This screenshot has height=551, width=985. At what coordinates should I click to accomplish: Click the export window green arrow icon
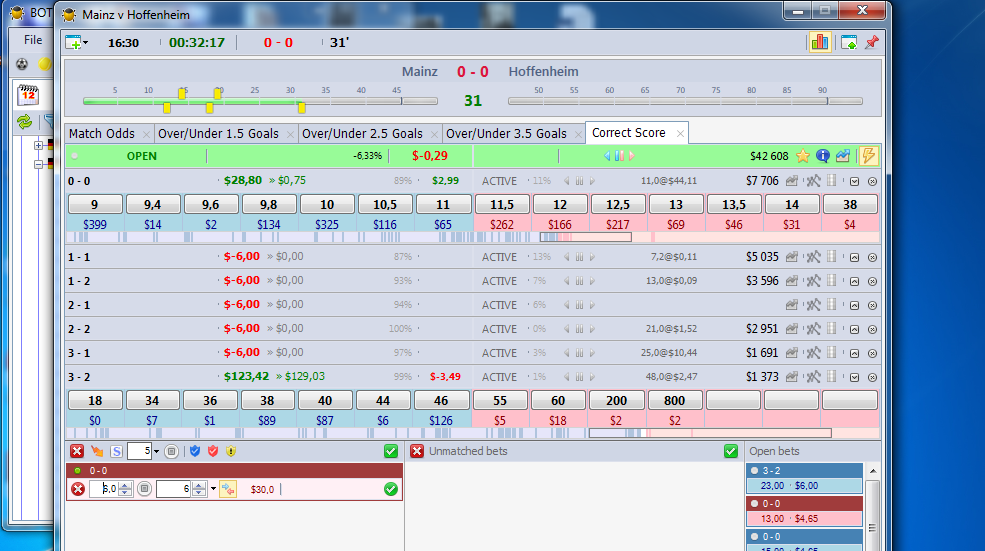click(849, 43)
